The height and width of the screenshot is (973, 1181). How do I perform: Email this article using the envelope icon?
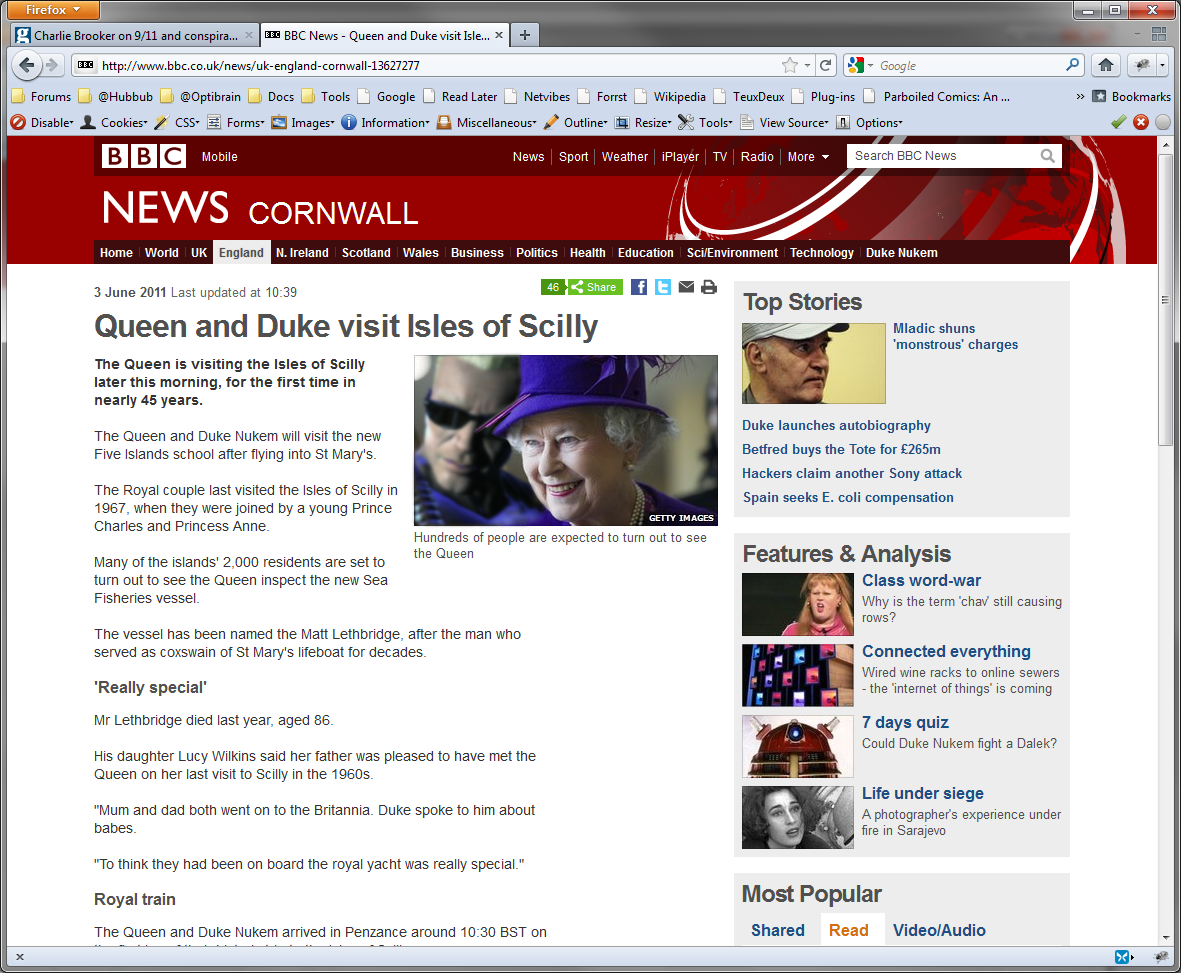click(686, 287)
